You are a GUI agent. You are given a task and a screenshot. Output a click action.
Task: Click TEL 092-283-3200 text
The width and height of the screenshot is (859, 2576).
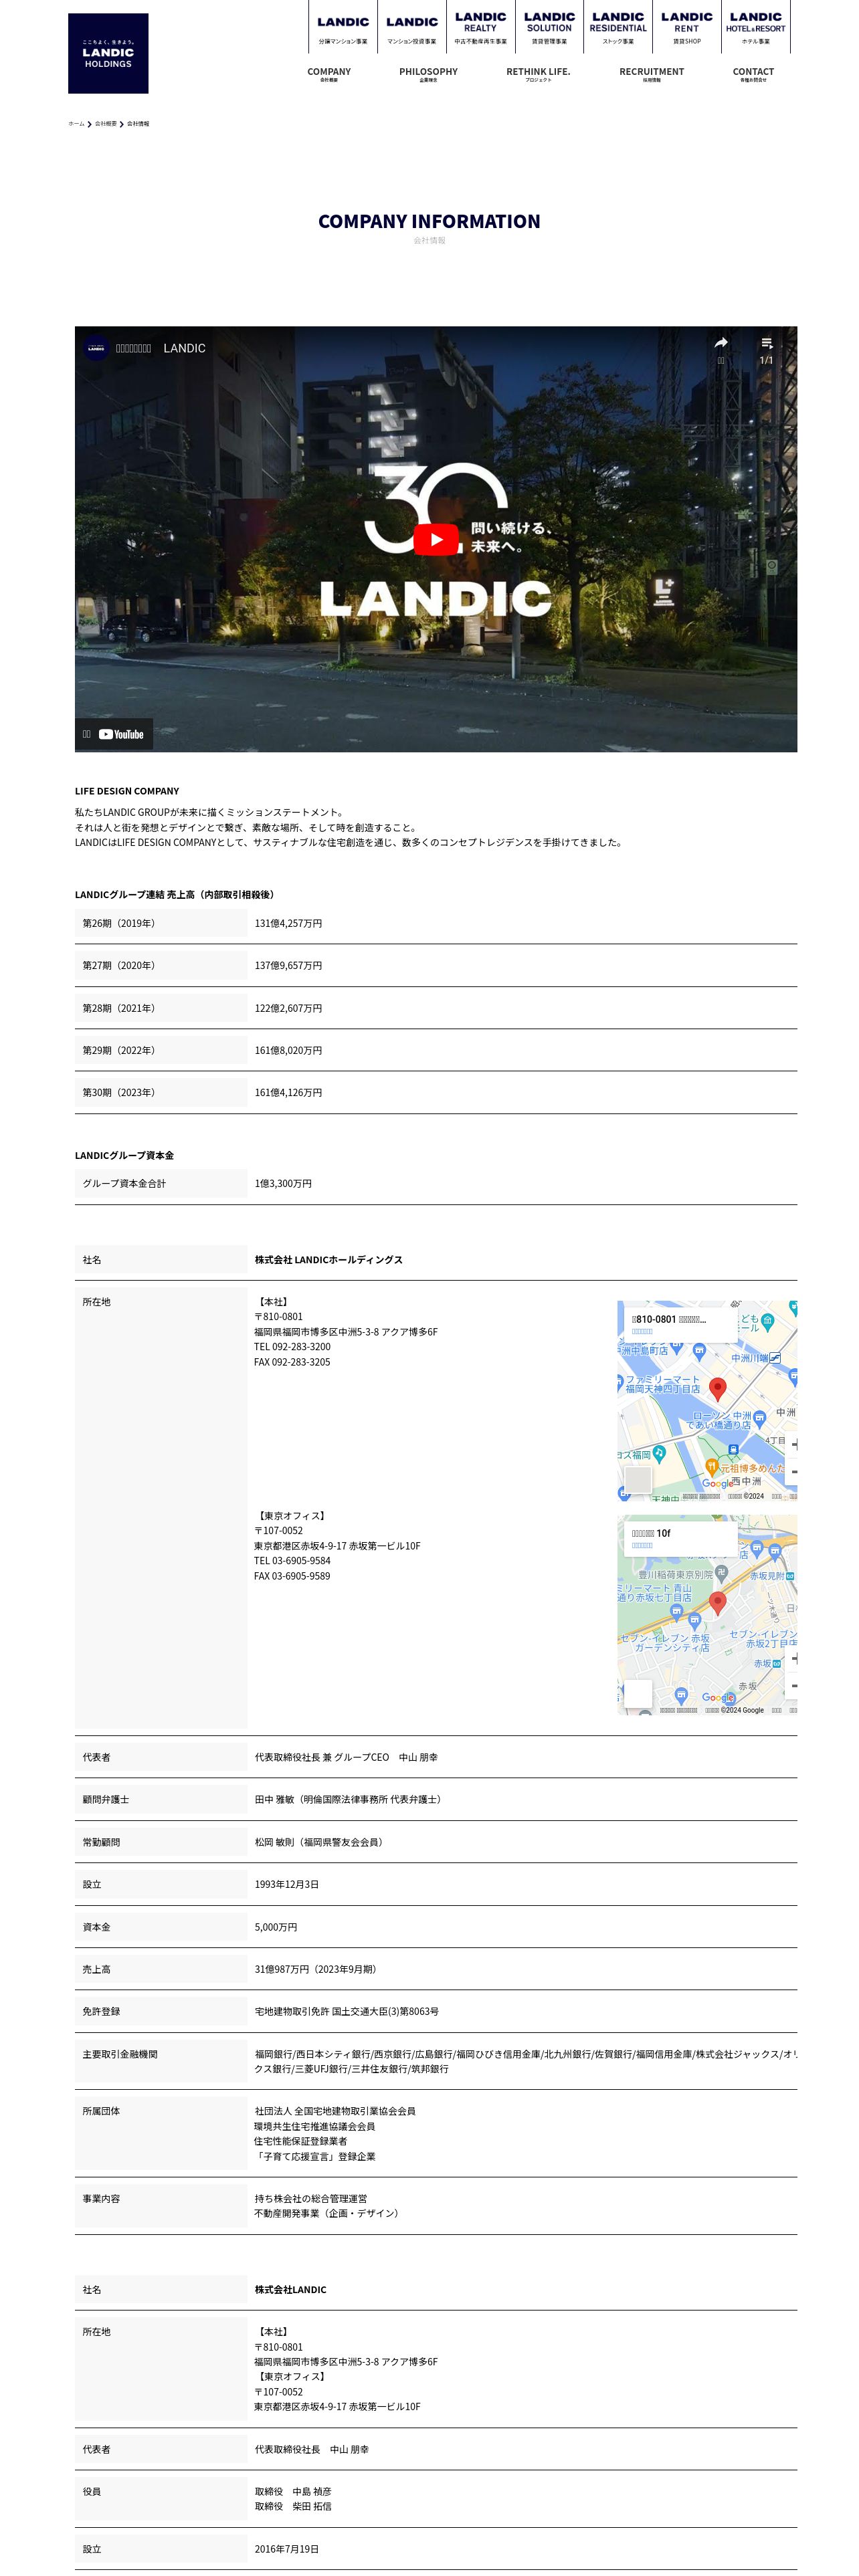point(292,1347)
